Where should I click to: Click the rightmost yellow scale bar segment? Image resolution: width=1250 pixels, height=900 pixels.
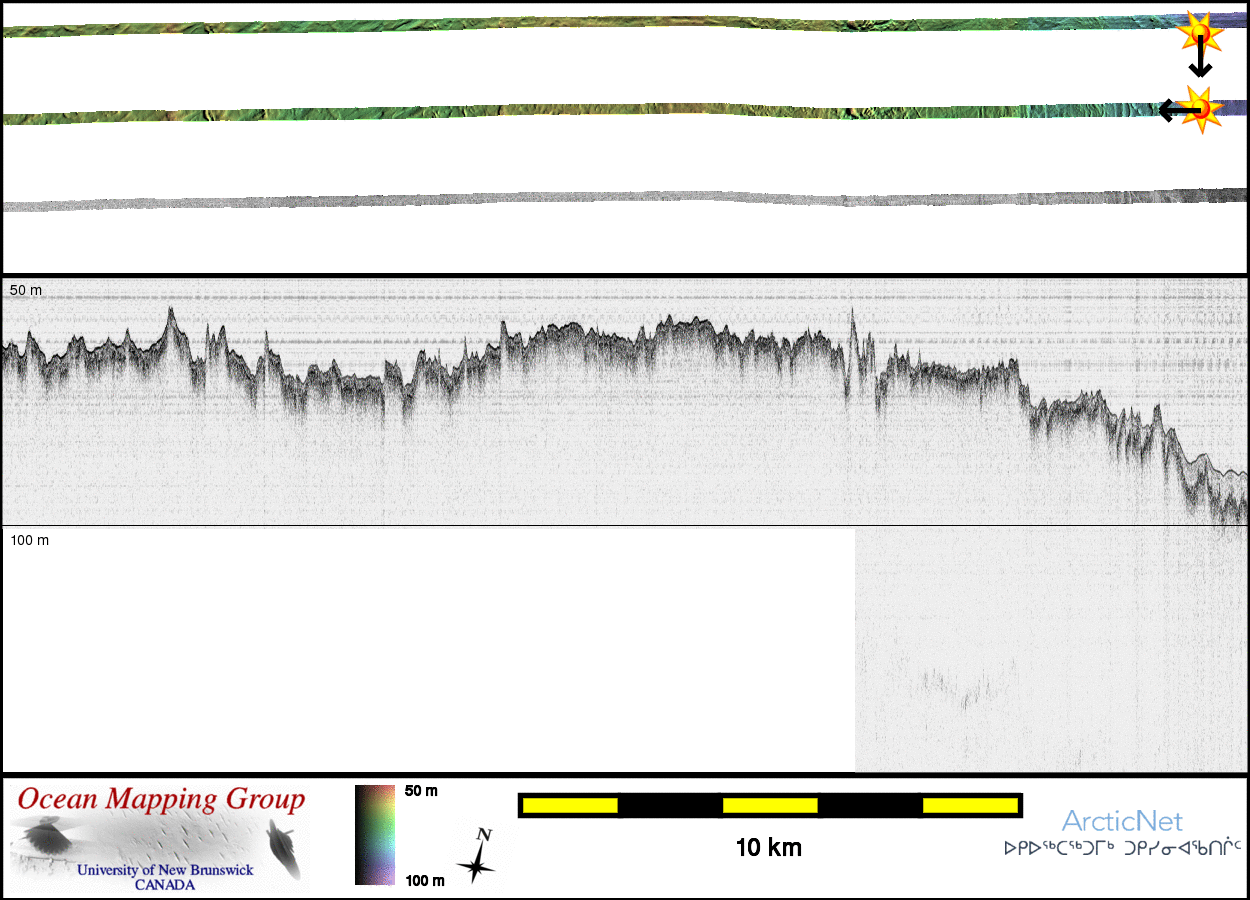[x=969, y=805]
